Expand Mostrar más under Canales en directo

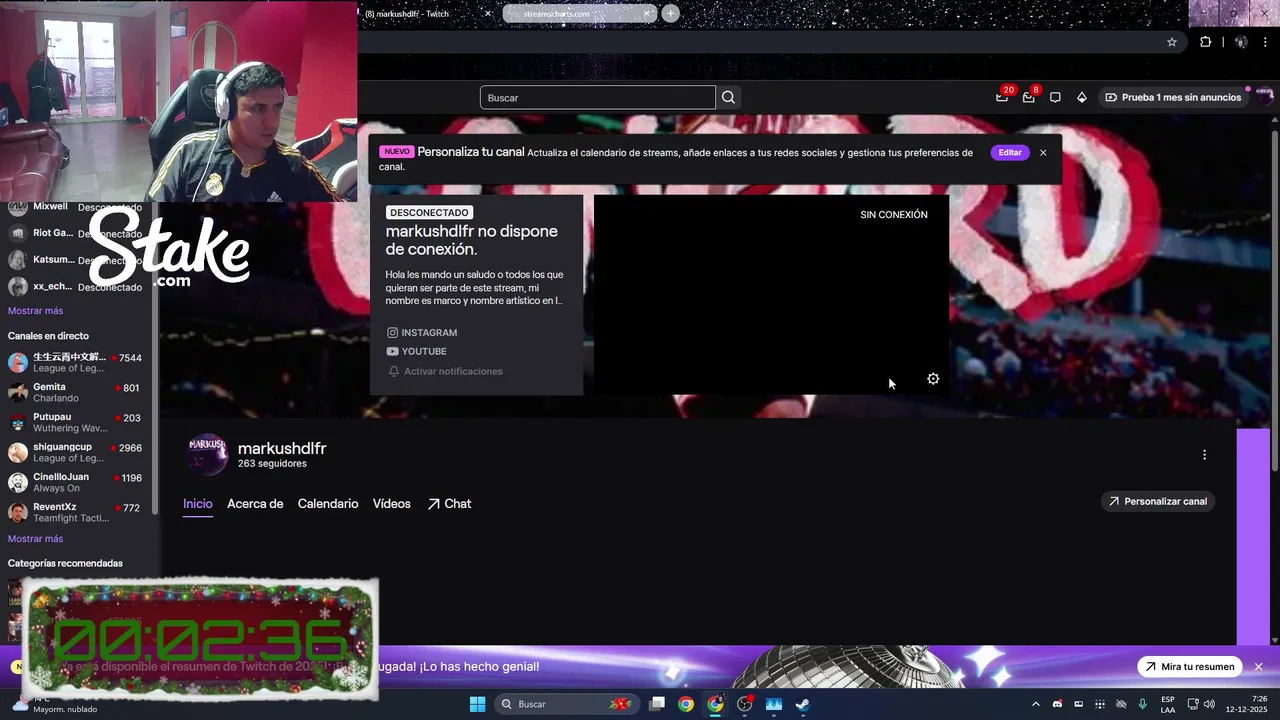coord(35,539)
